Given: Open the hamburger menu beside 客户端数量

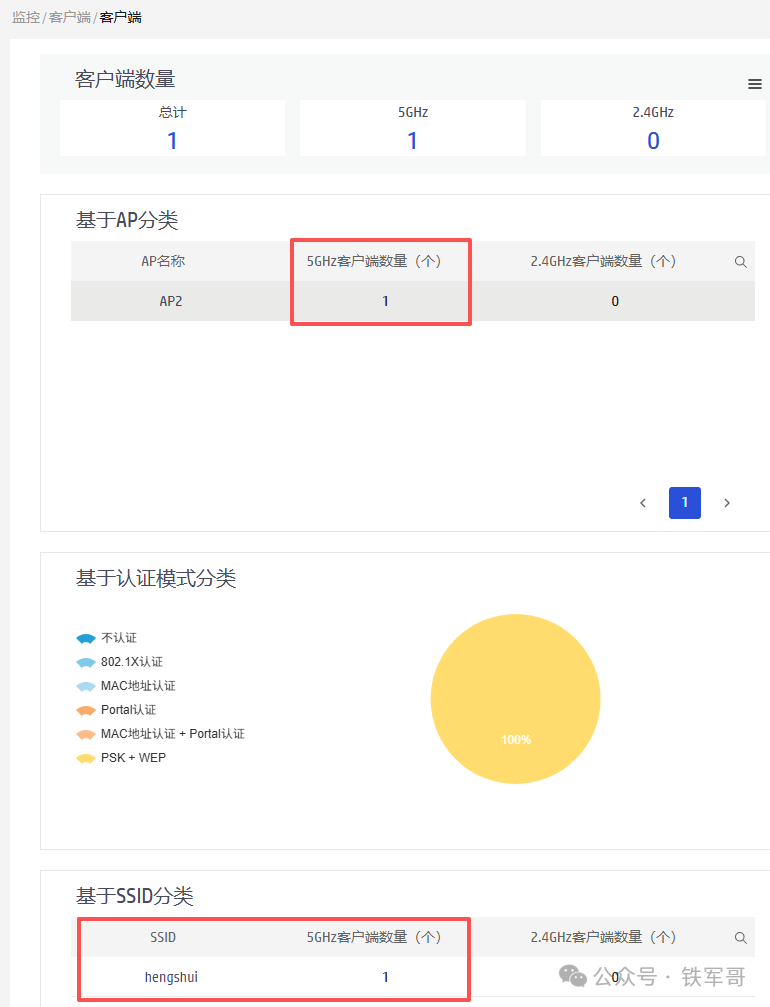Looking at the screenshot, I should point(755,84).
